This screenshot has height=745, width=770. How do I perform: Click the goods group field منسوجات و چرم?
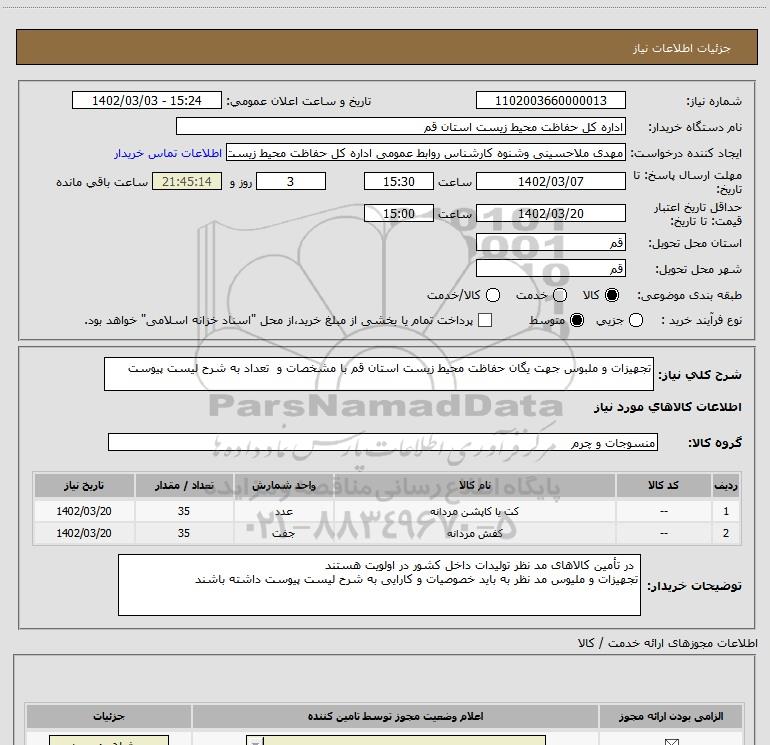tap(383, 442)
